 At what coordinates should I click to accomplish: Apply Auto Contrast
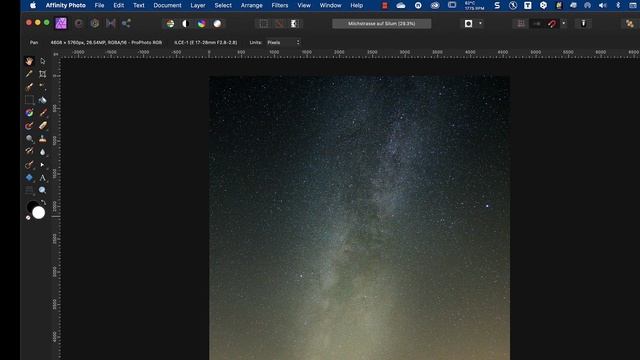[186, 24]
